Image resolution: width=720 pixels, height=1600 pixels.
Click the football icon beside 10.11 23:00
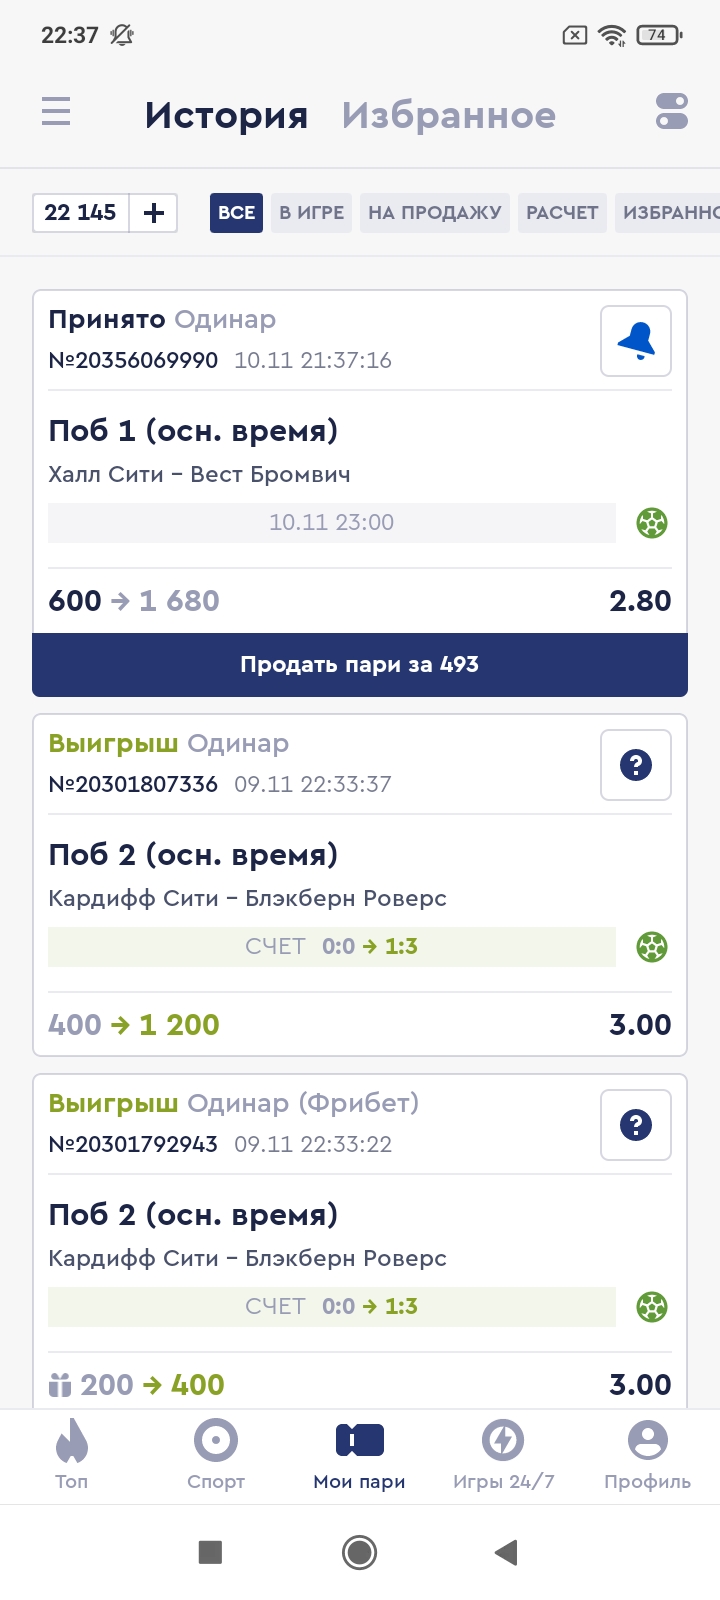(652, 523)
